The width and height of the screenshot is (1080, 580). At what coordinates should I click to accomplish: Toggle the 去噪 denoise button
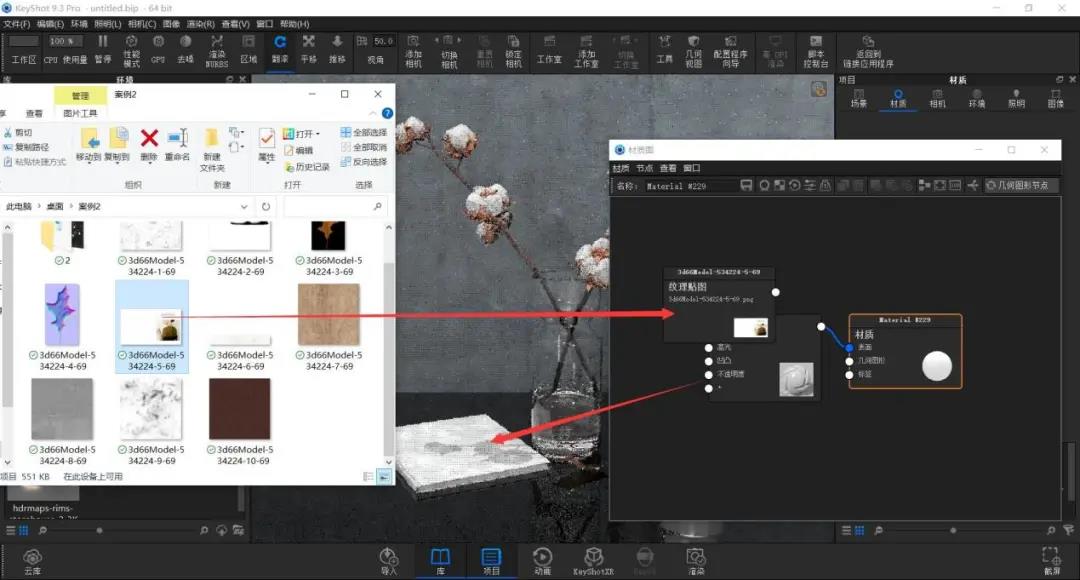pyautogui.click(x=185, y=49)
